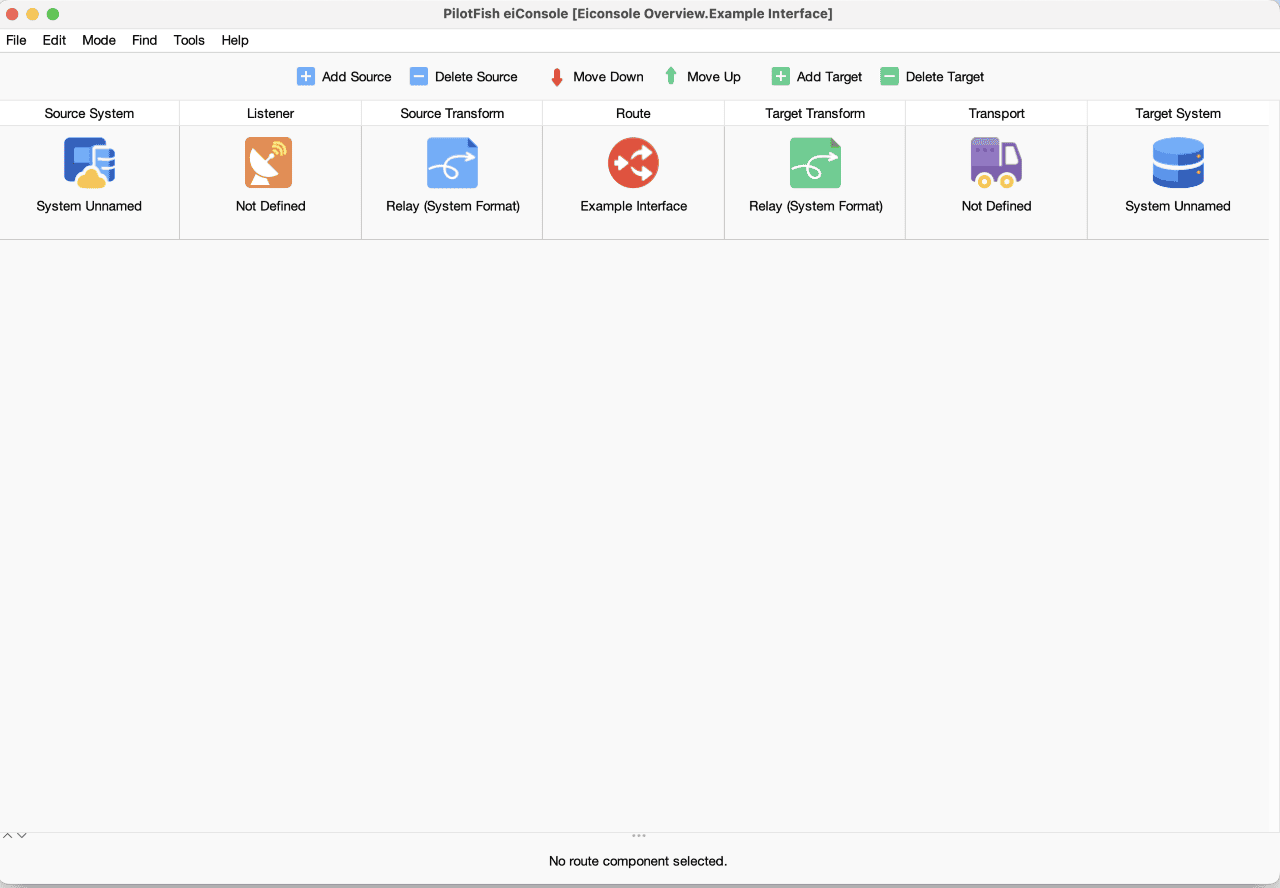Open the Source Transform blue document icon
The image size is (1280, 888).
[x=452, y=163]
